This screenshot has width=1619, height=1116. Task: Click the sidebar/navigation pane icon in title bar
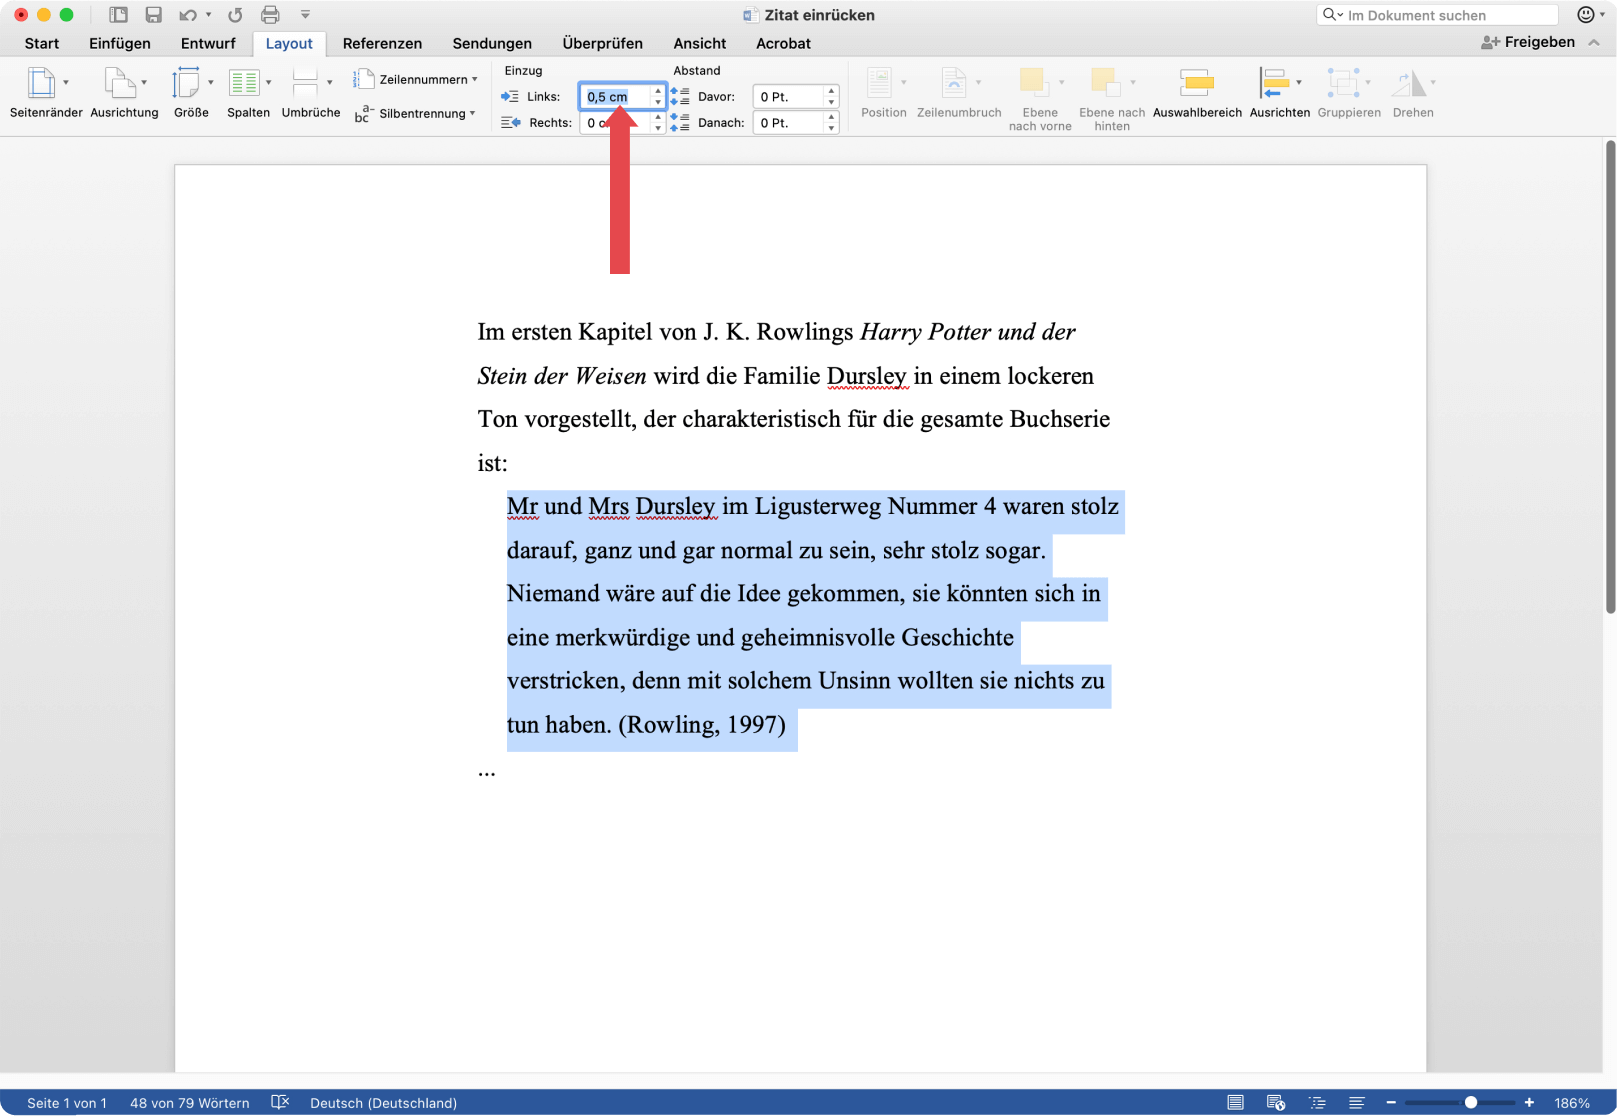[118, 15]
